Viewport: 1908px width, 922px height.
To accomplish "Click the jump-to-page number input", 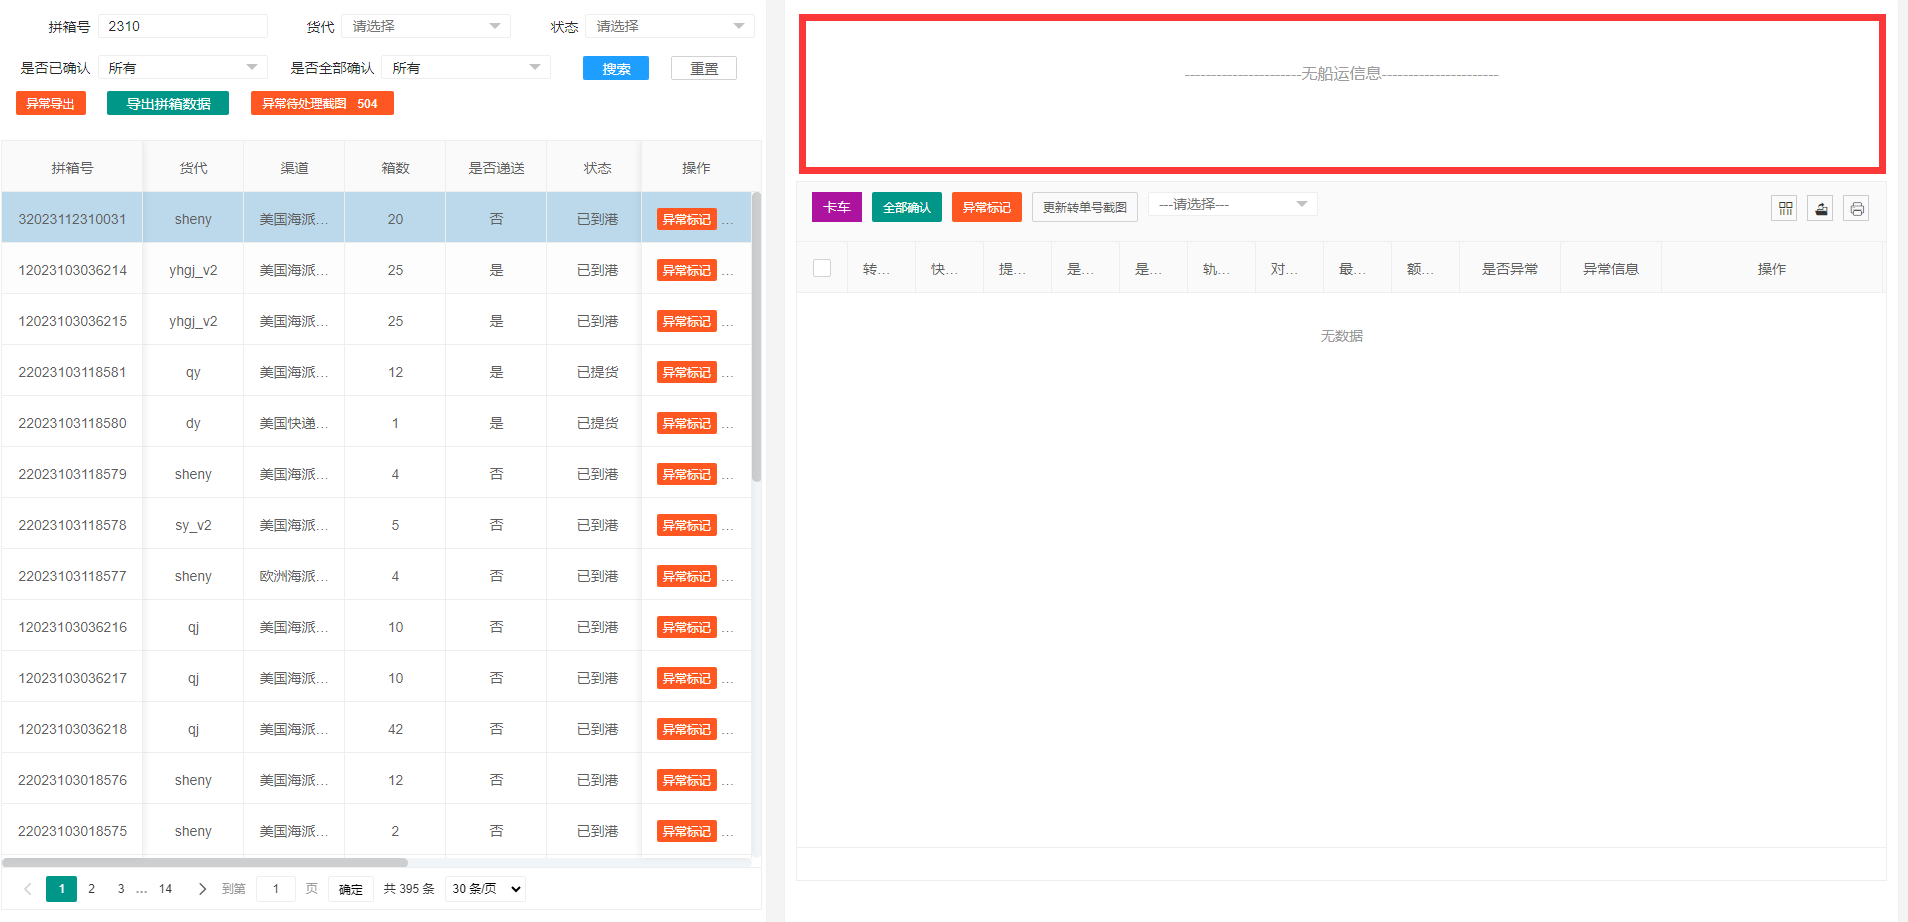I will click(x=276, y=888).
